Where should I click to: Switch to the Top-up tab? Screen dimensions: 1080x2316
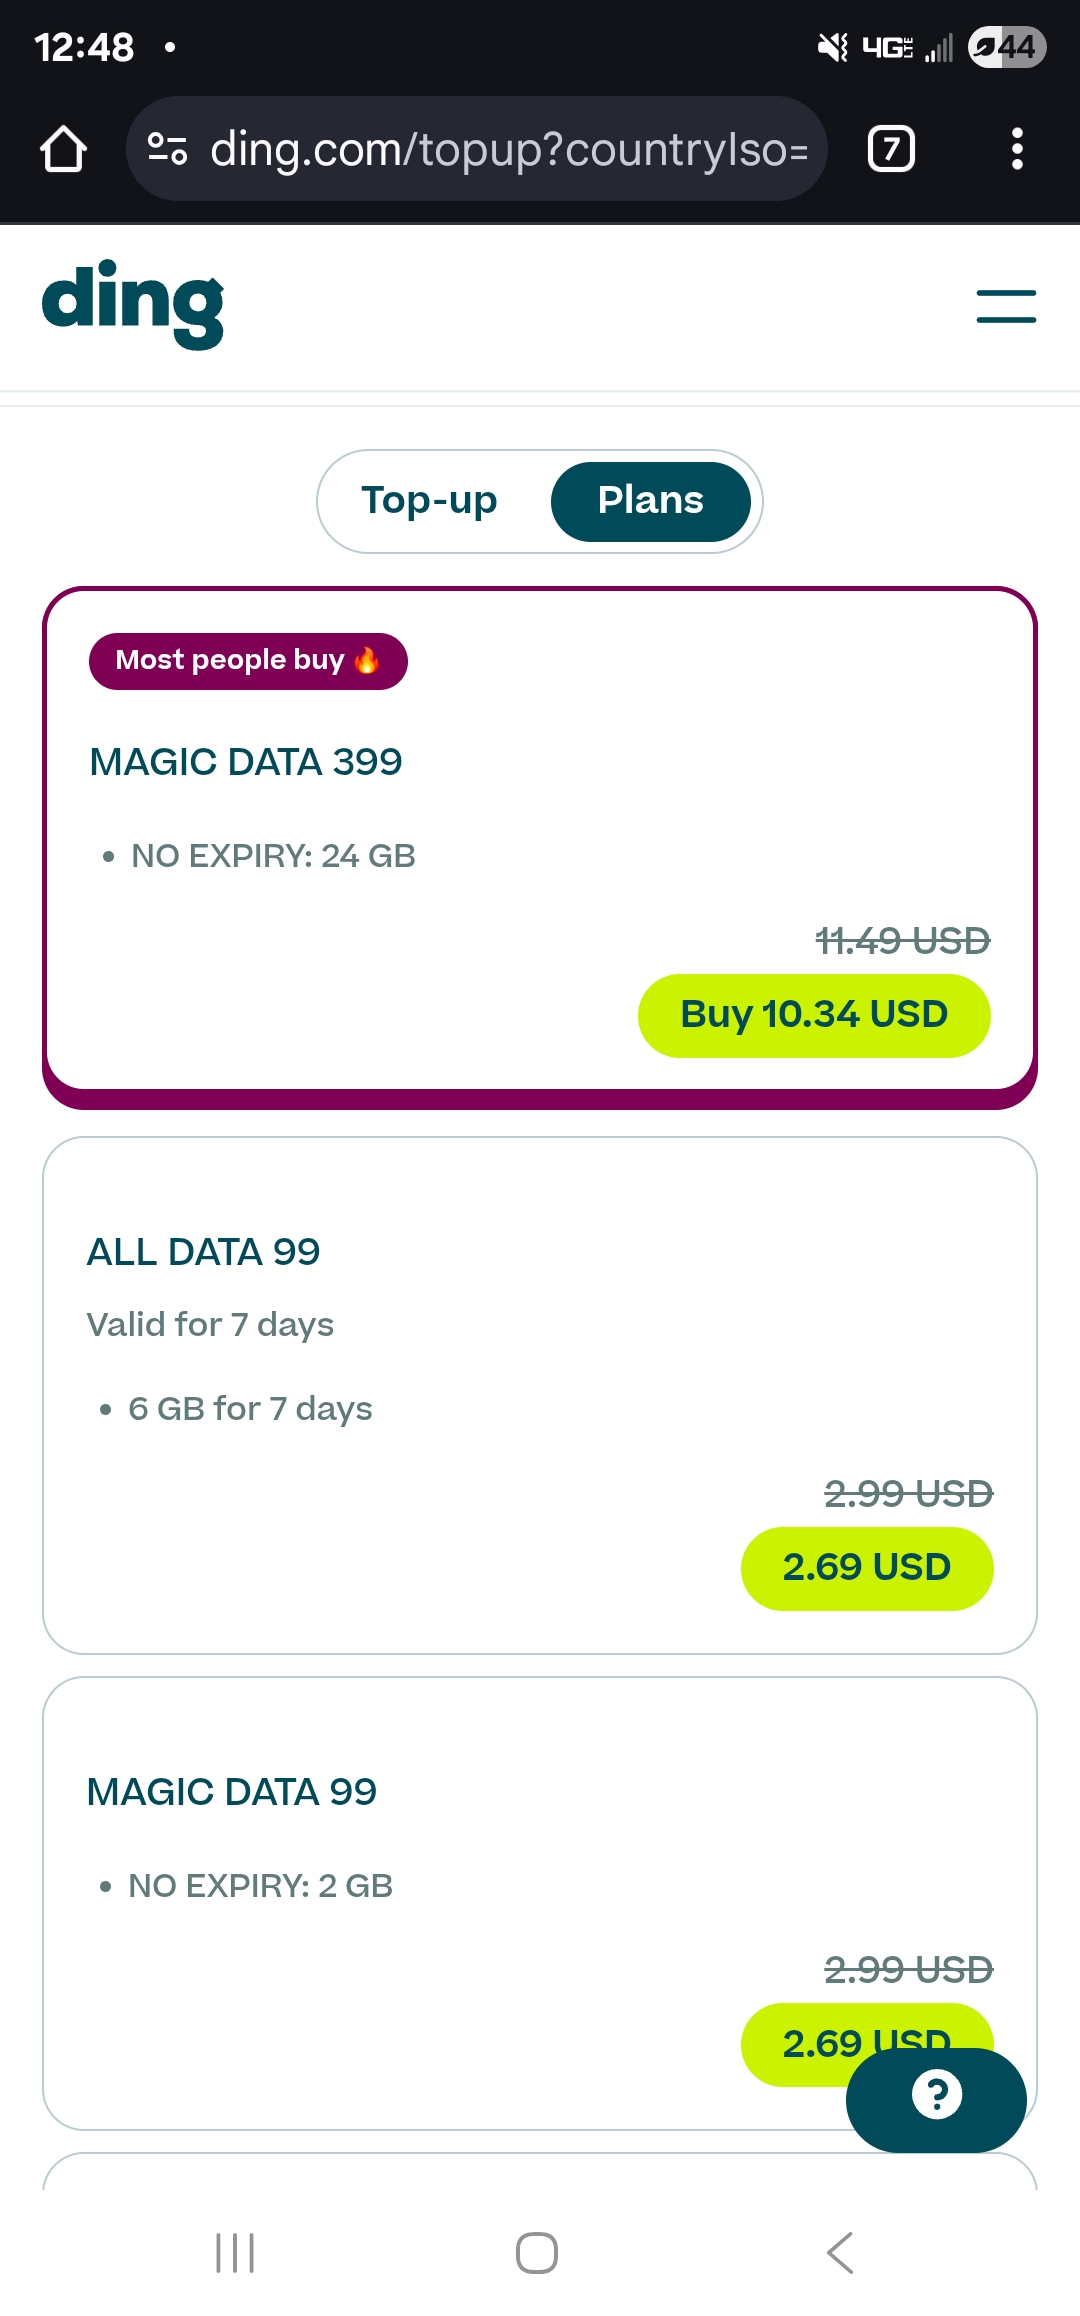(430, 501)
